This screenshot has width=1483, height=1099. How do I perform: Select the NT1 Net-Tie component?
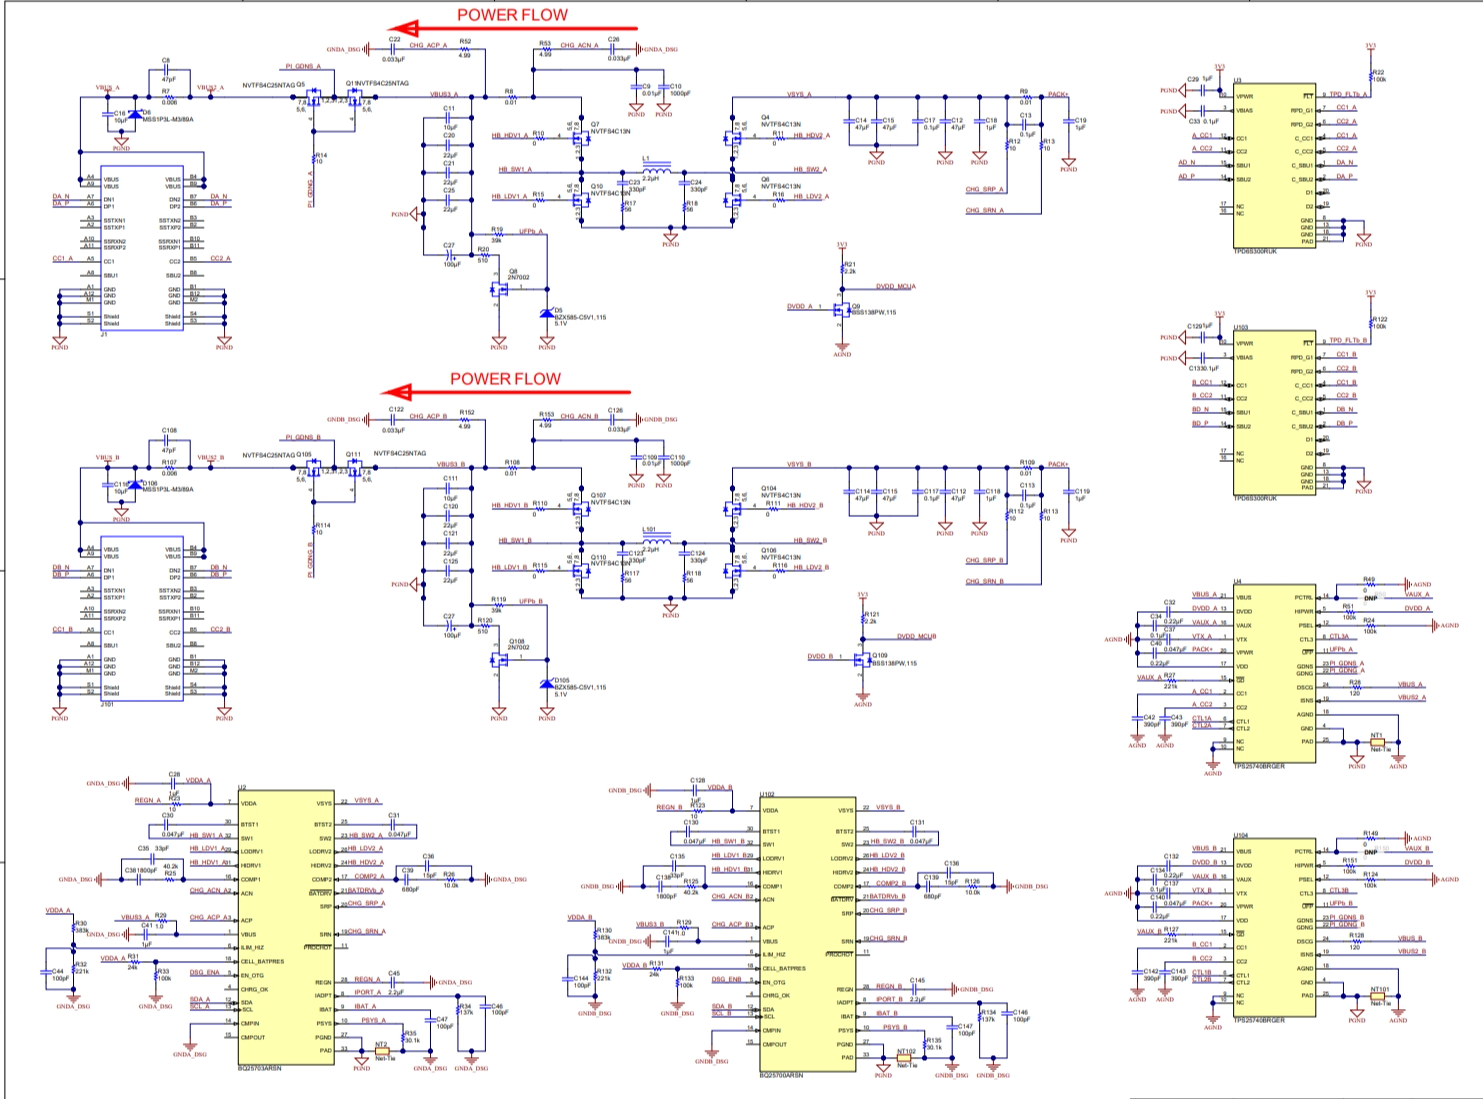tap(1378, 742)
